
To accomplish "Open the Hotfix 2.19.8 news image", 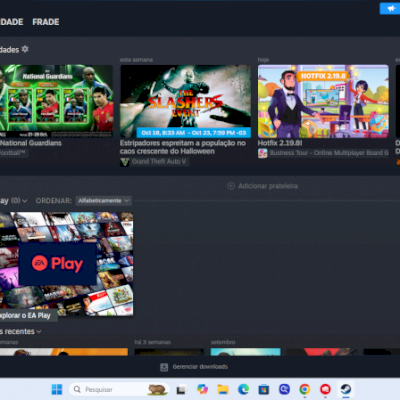I will [323, 101].
